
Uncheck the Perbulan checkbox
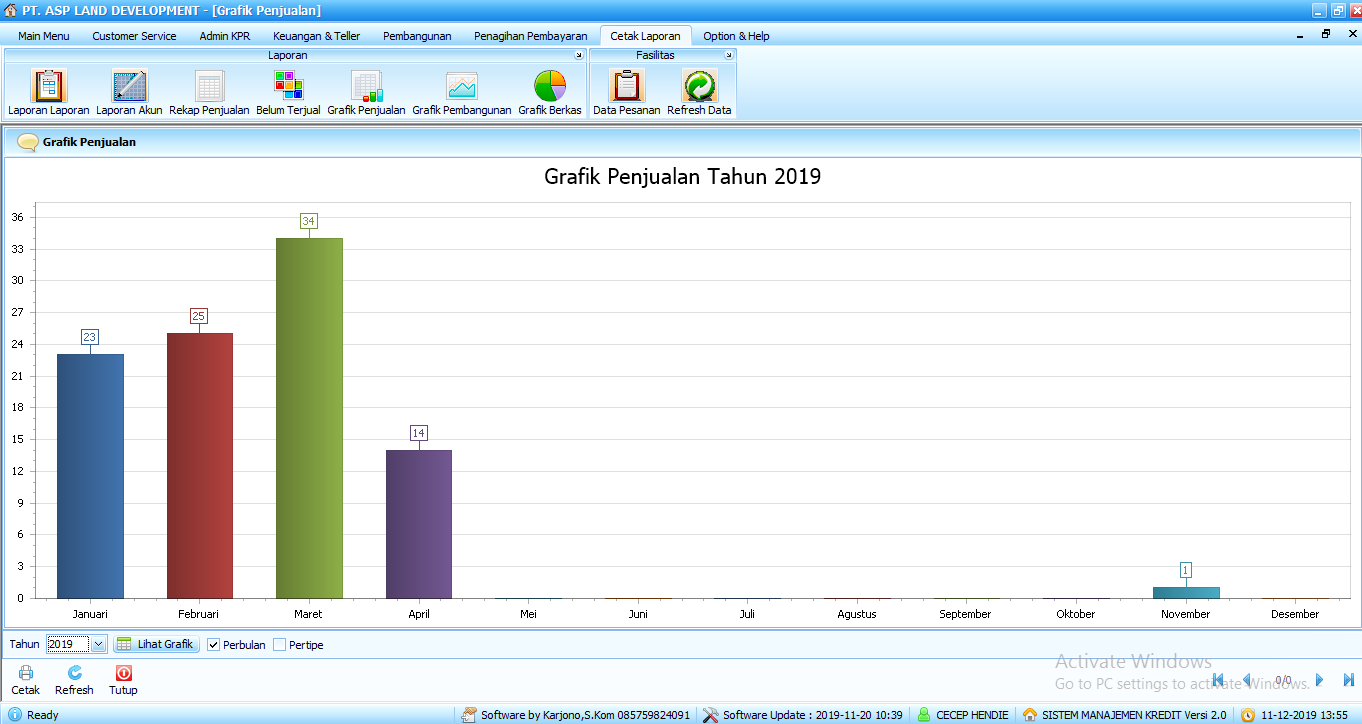click(214, 645)
